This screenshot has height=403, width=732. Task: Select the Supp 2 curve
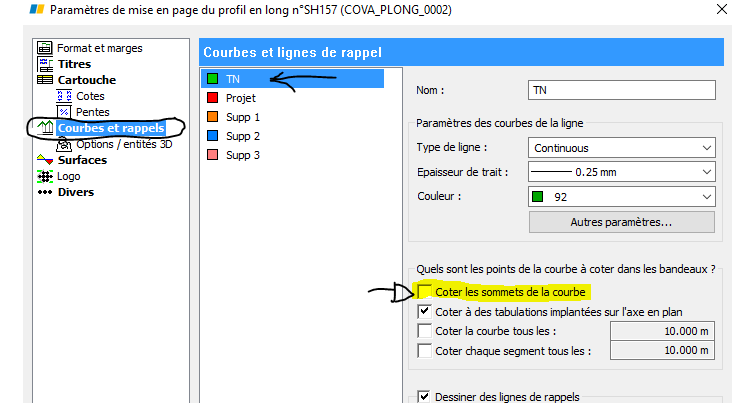243,136
